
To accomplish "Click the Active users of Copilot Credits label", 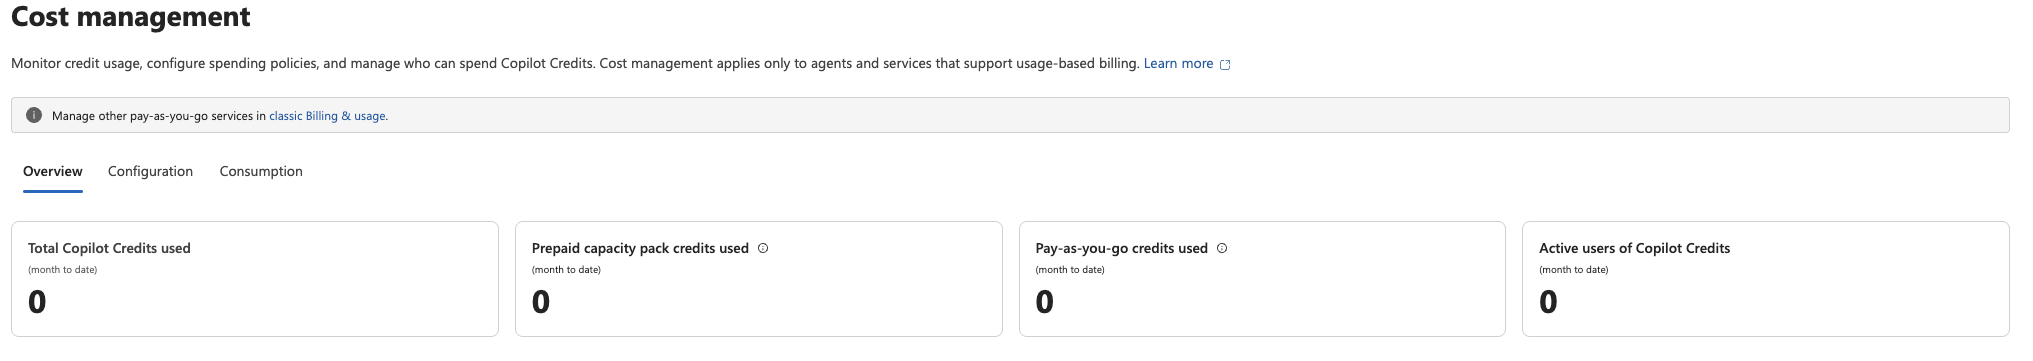I will 1634,248.
